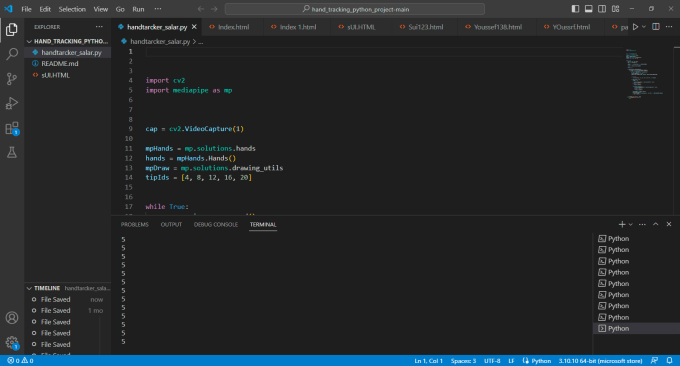The height and width of the screenshot is (366, 680).
Task: Open the Go menu
Action: pos(120,9)
